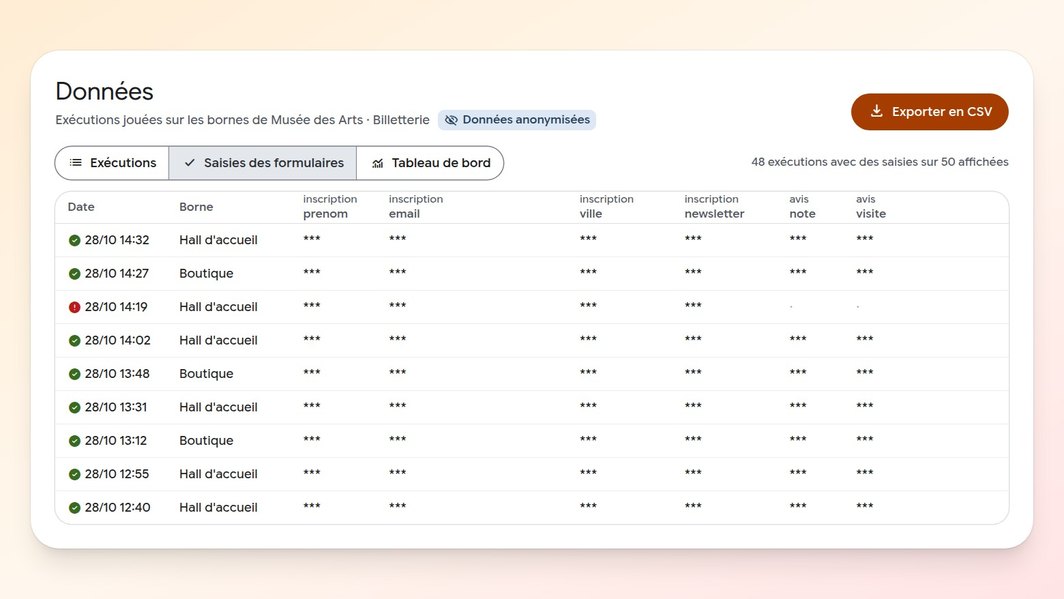
Task: Click green status icon for 28/10 12:55
Action: [x=75, y=474]
